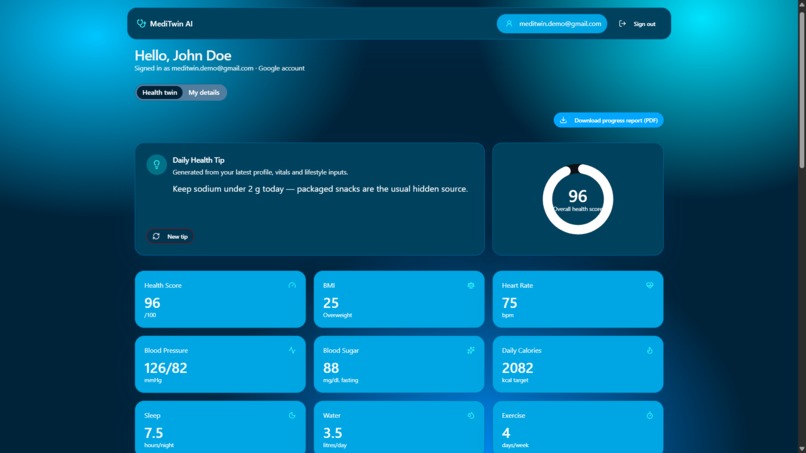Click the timer icon on Exercise card
This screenshot has width=806, height=453.
point(650,415)
